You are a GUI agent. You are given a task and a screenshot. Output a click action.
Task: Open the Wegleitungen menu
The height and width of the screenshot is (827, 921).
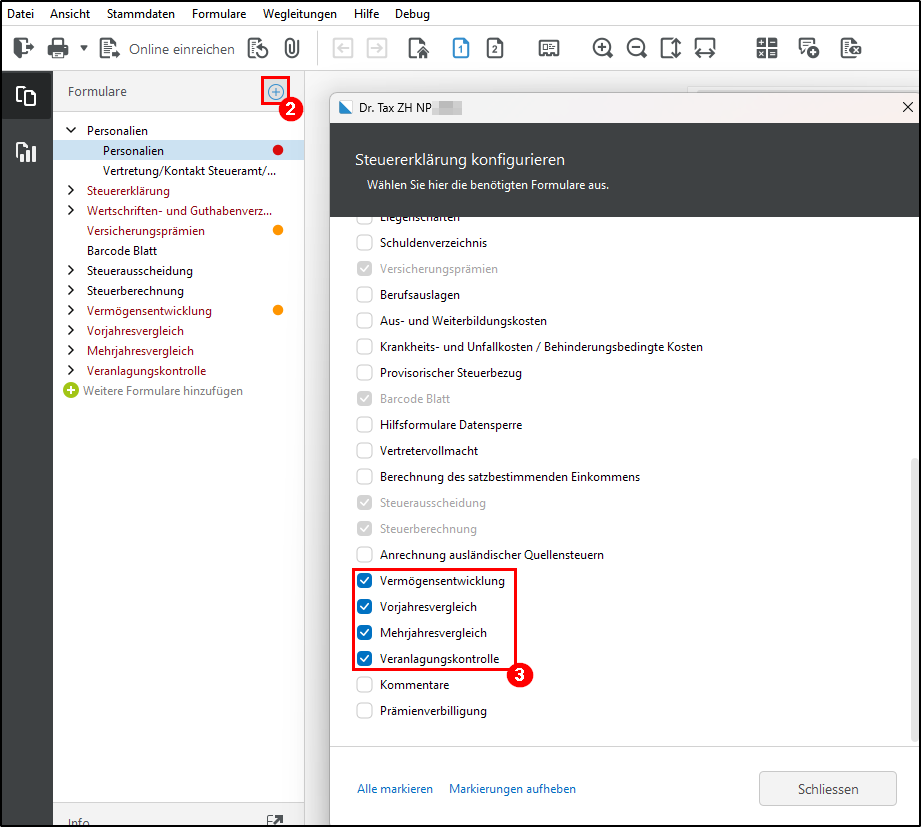[x=300, y=14]
